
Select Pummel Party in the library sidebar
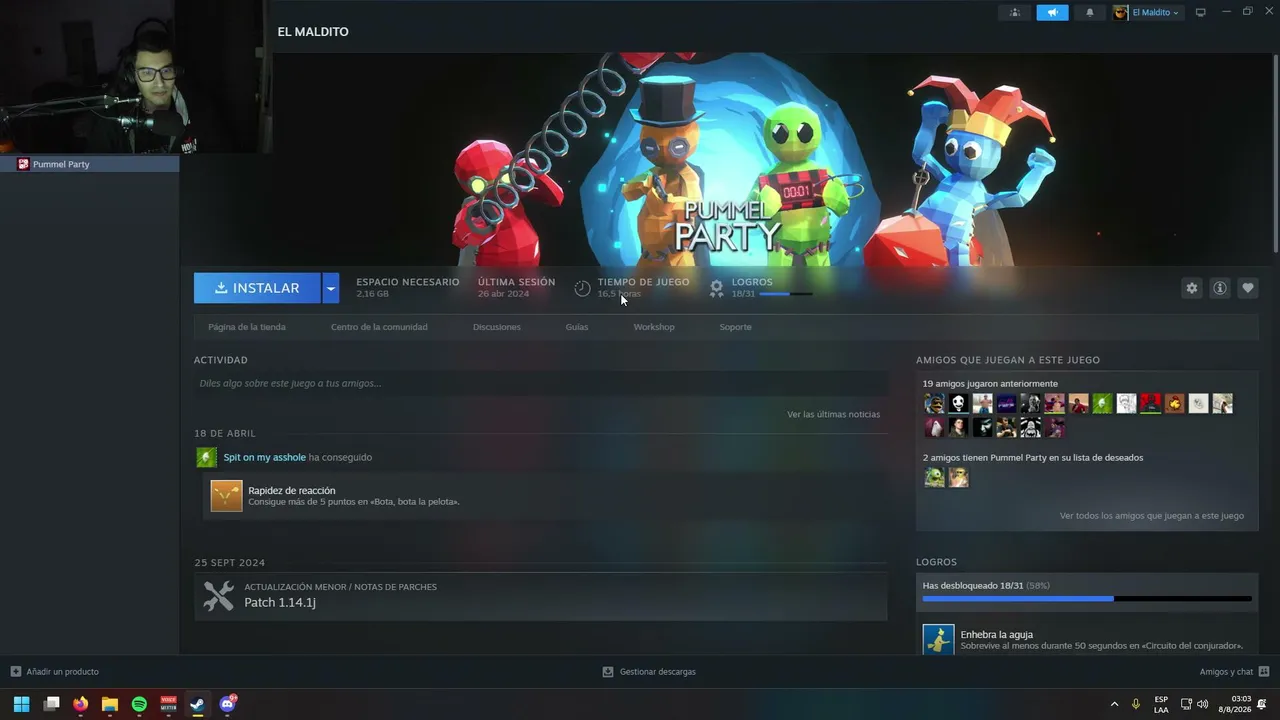tap(90, 164)
